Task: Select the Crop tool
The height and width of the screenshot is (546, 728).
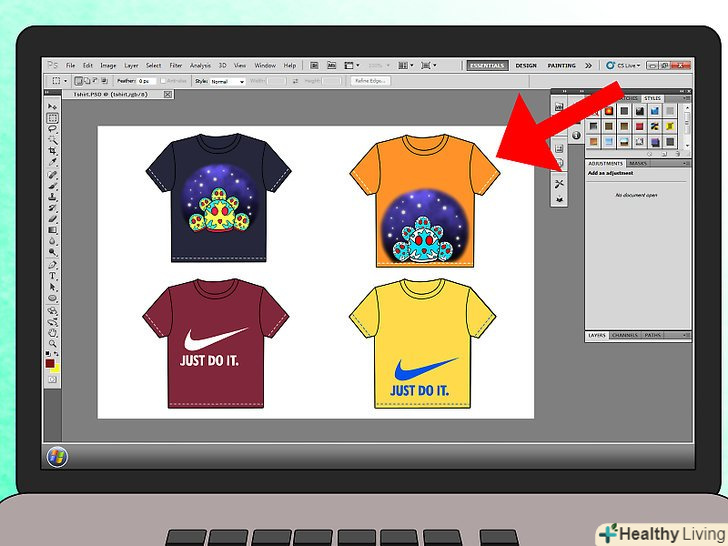Action: pos(53,151)
